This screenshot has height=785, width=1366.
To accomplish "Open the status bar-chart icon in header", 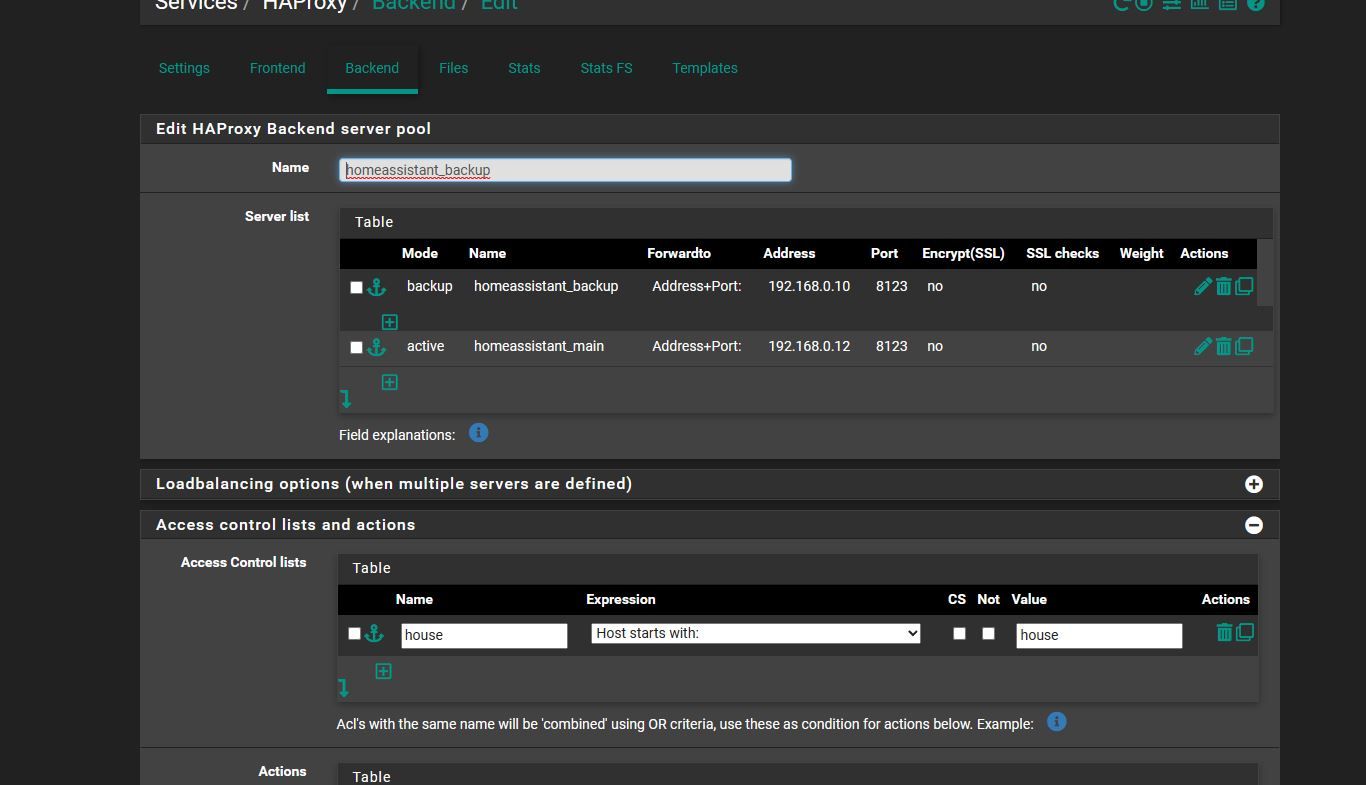I will click(1199, 4).
